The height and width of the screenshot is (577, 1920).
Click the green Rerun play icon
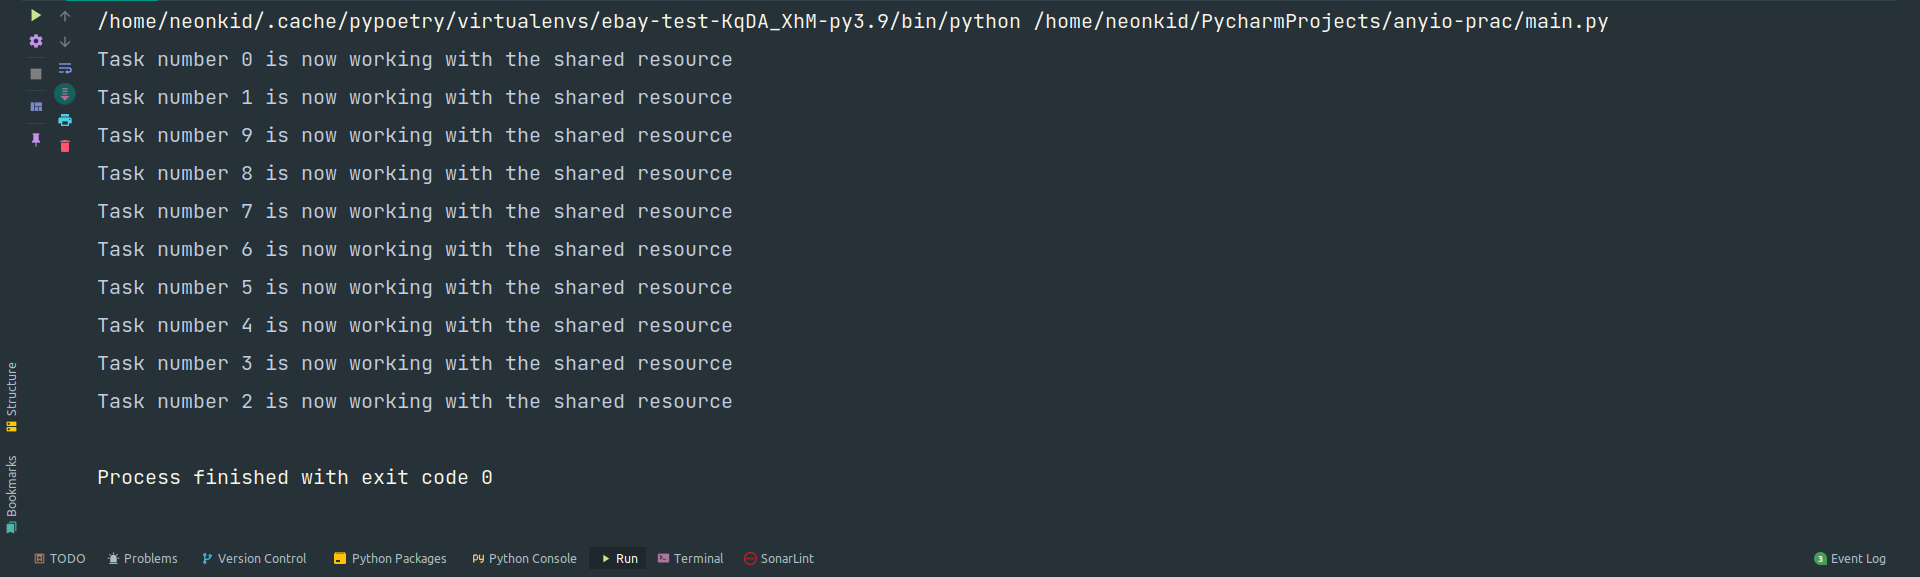pyautogui.click(x=36, y=15)
